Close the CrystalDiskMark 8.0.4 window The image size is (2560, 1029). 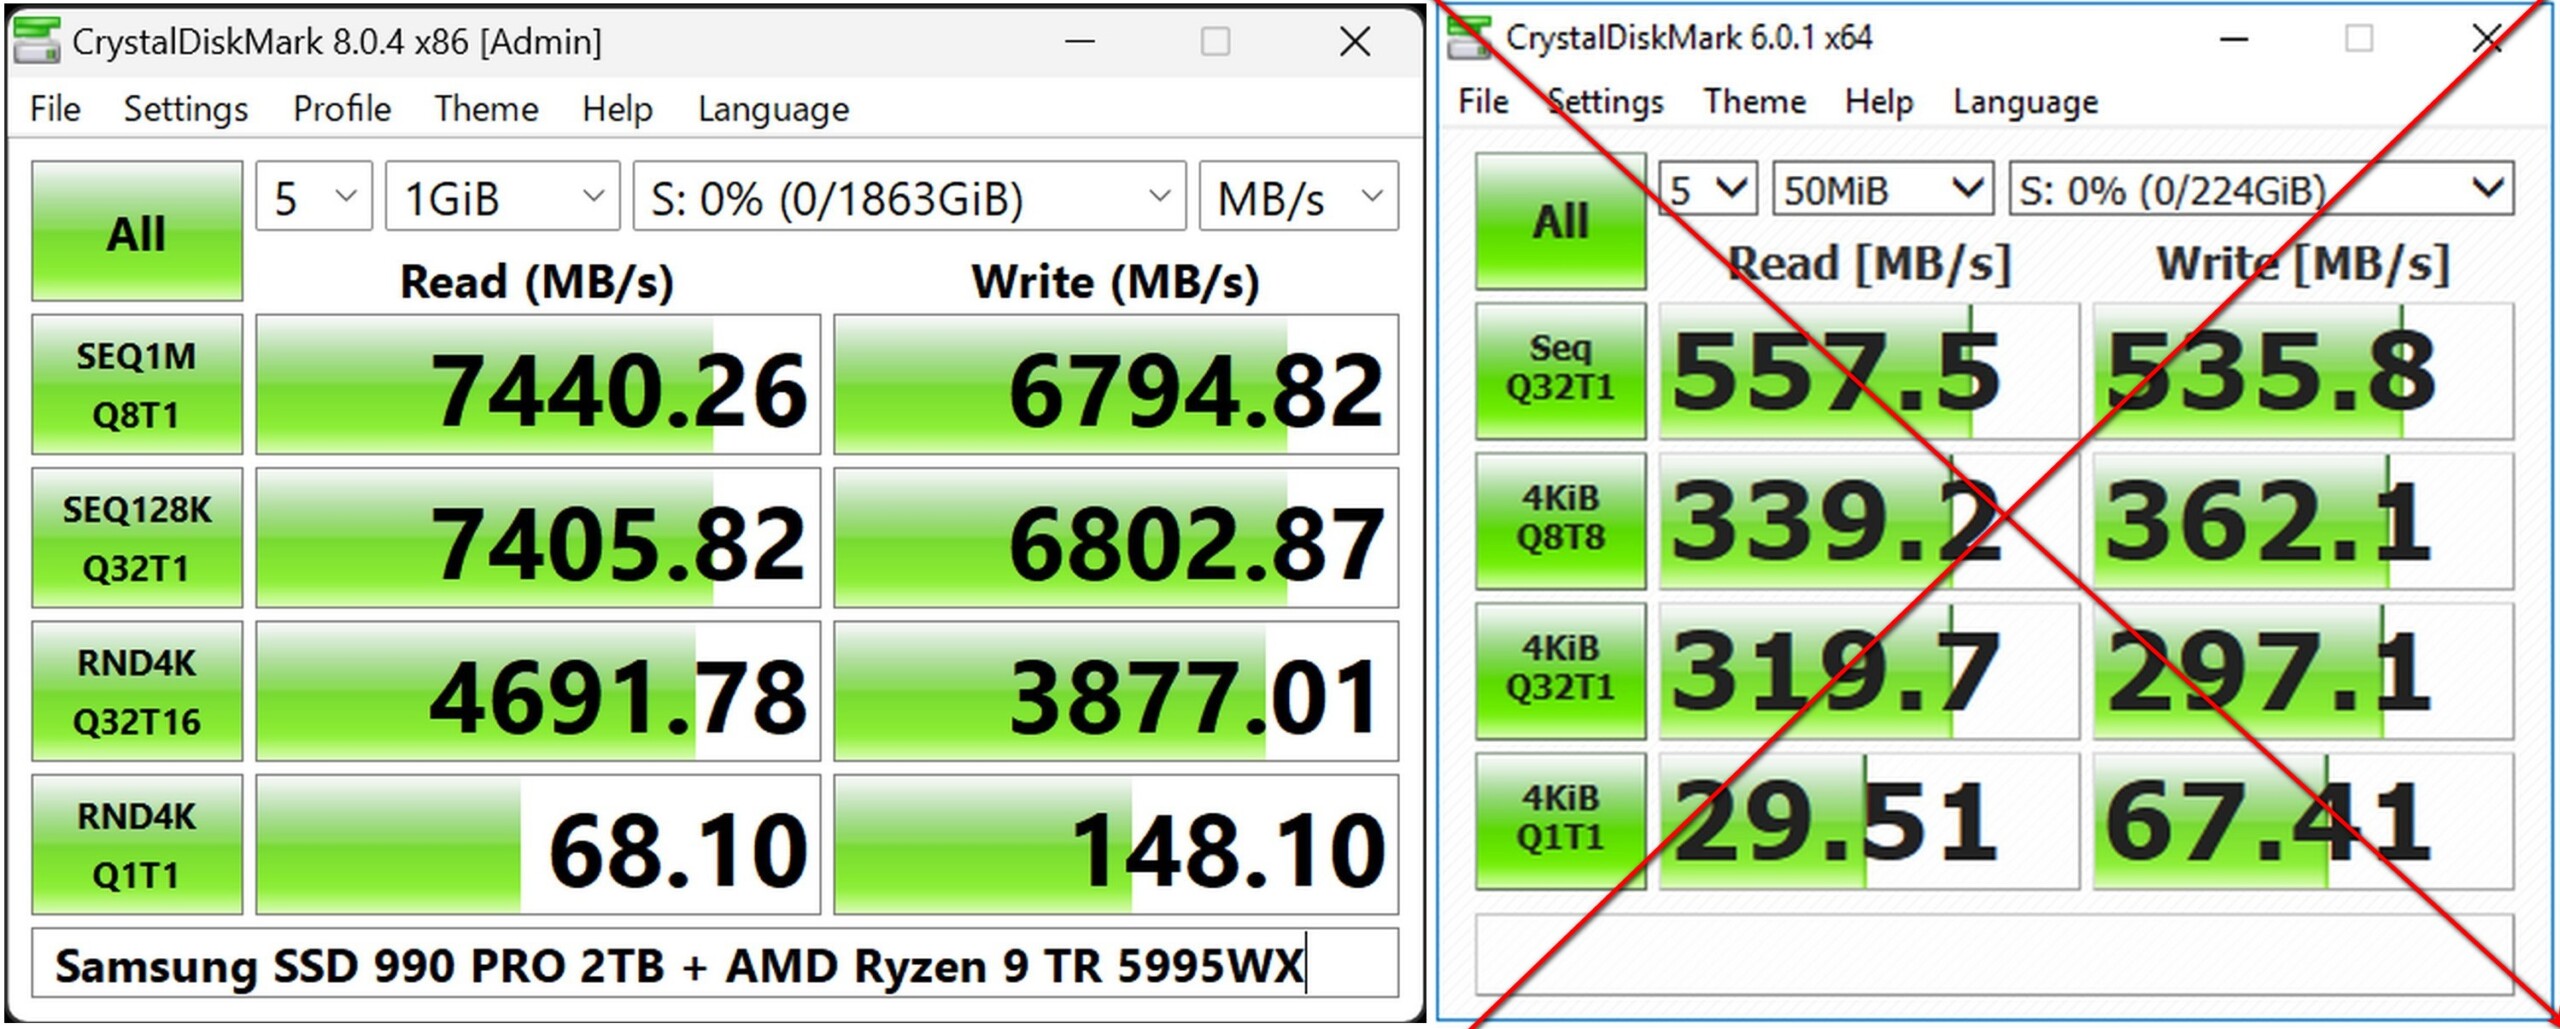1355,41
